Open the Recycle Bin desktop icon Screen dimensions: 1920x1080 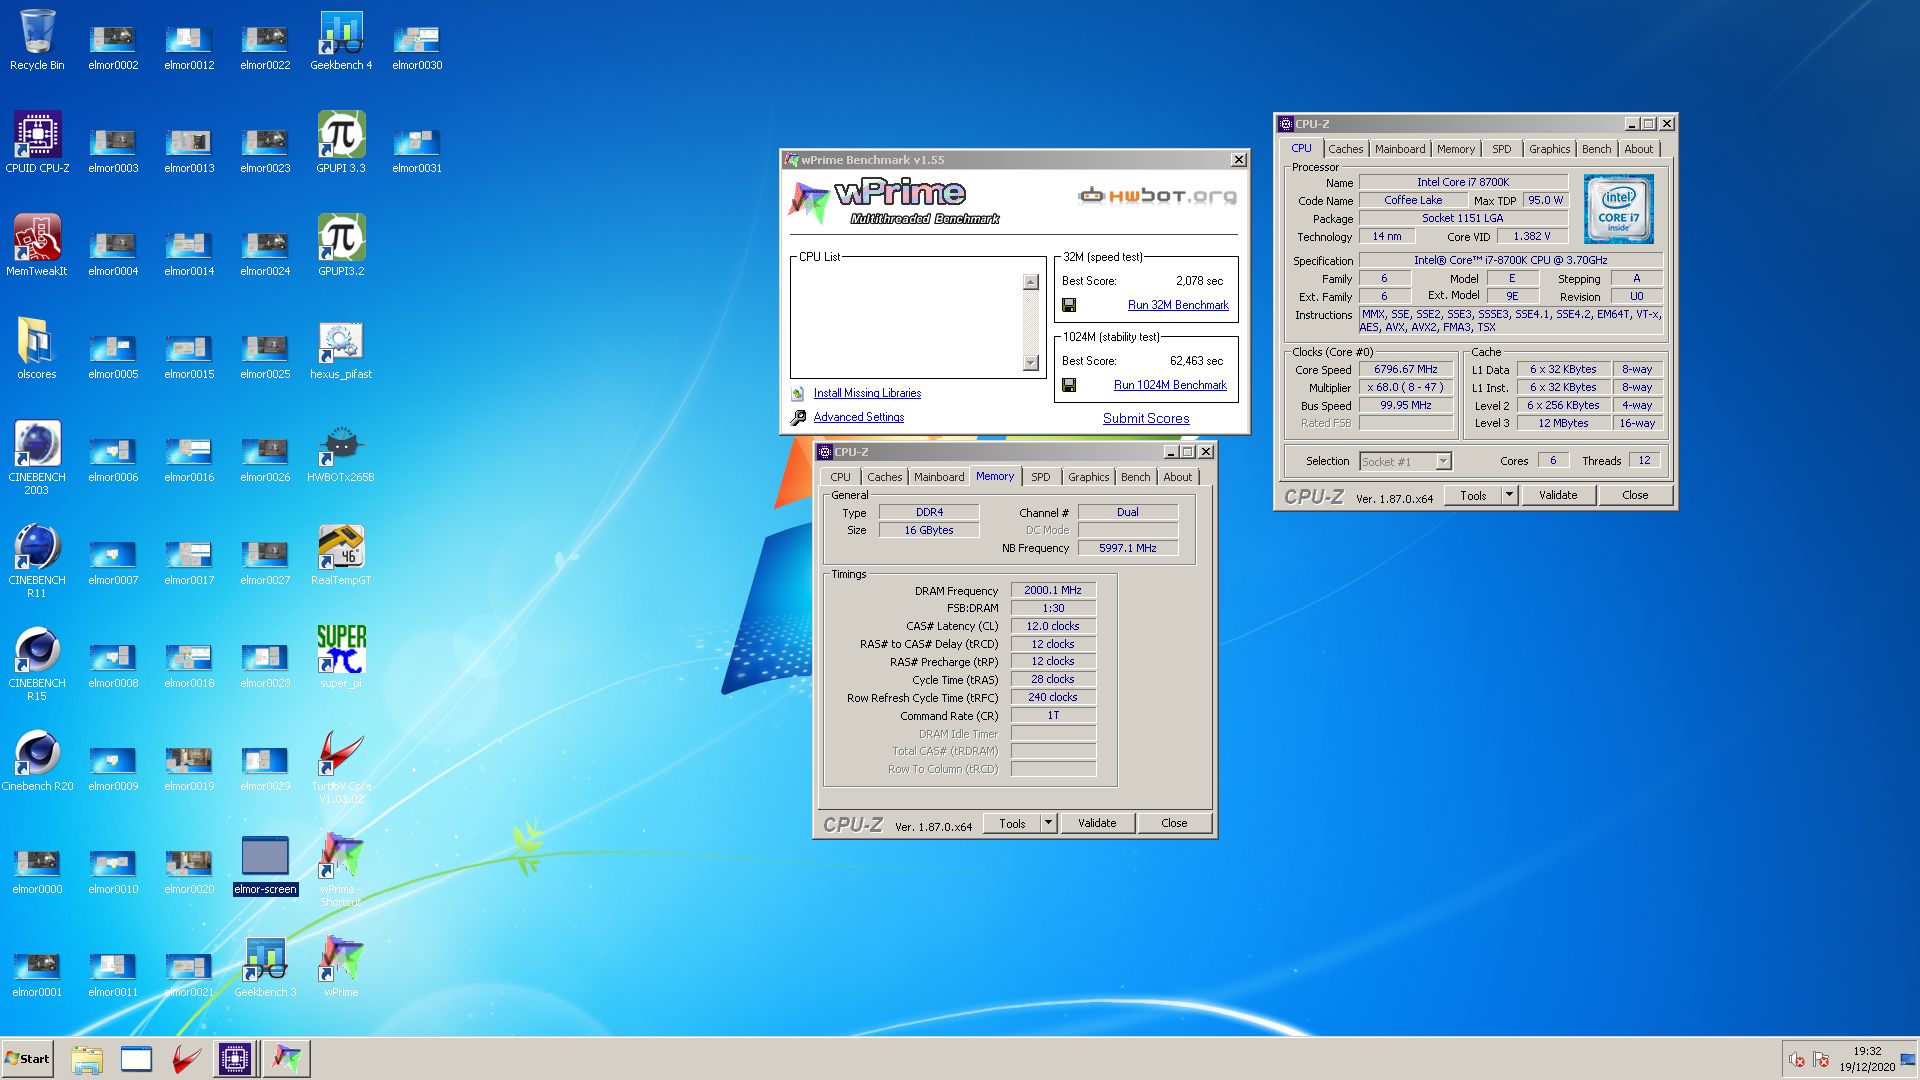click(37, 40)
